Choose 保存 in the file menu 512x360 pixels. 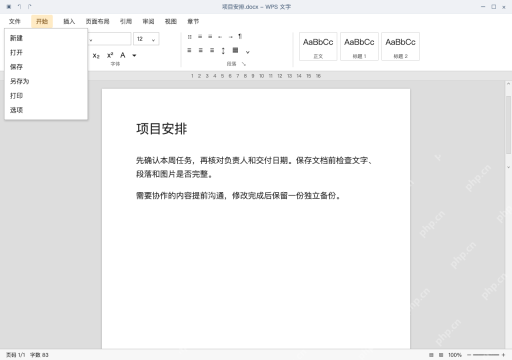click(x=46, y=67)
